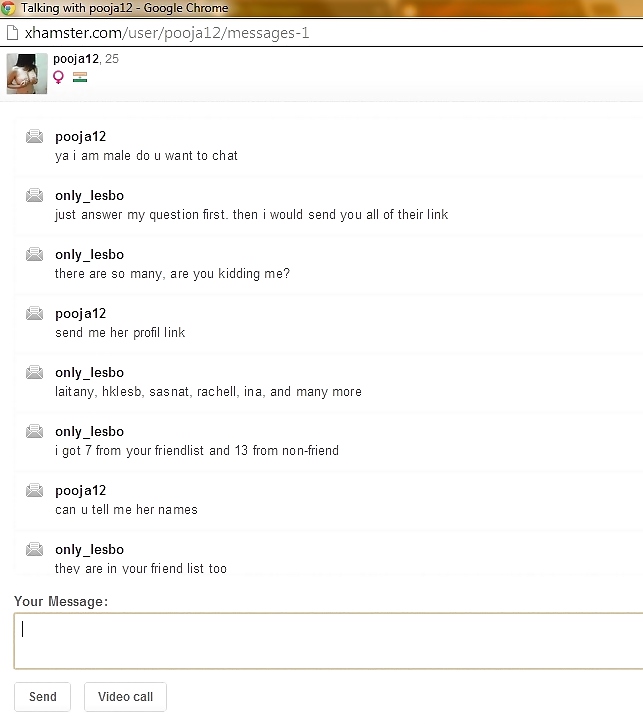
Task: Click the page icon in the address bar
Action: pyautogui.click(x=12, y=32)
